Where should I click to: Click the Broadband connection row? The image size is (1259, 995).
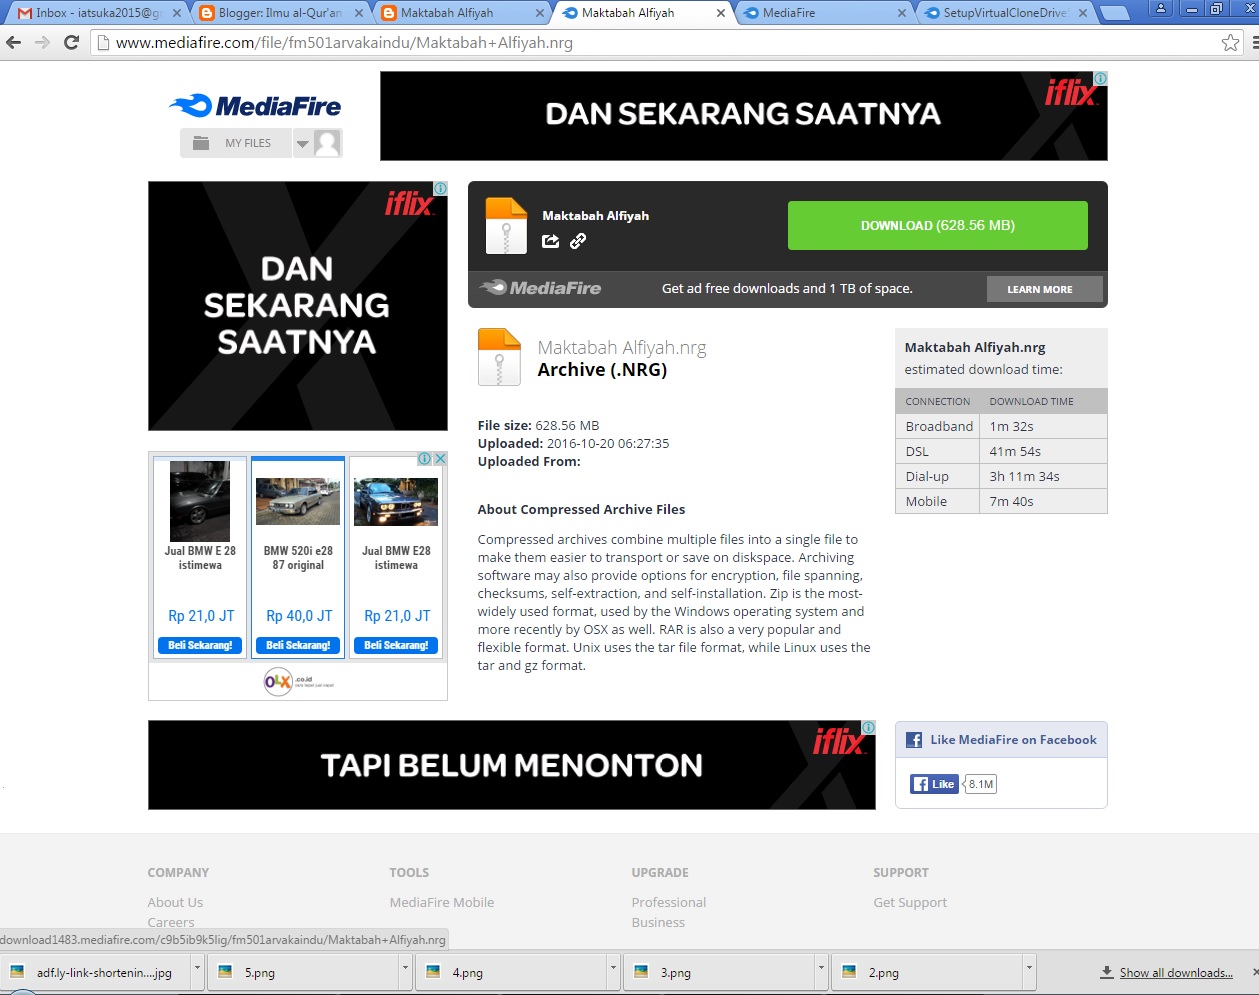click(x=1001, y=426)
